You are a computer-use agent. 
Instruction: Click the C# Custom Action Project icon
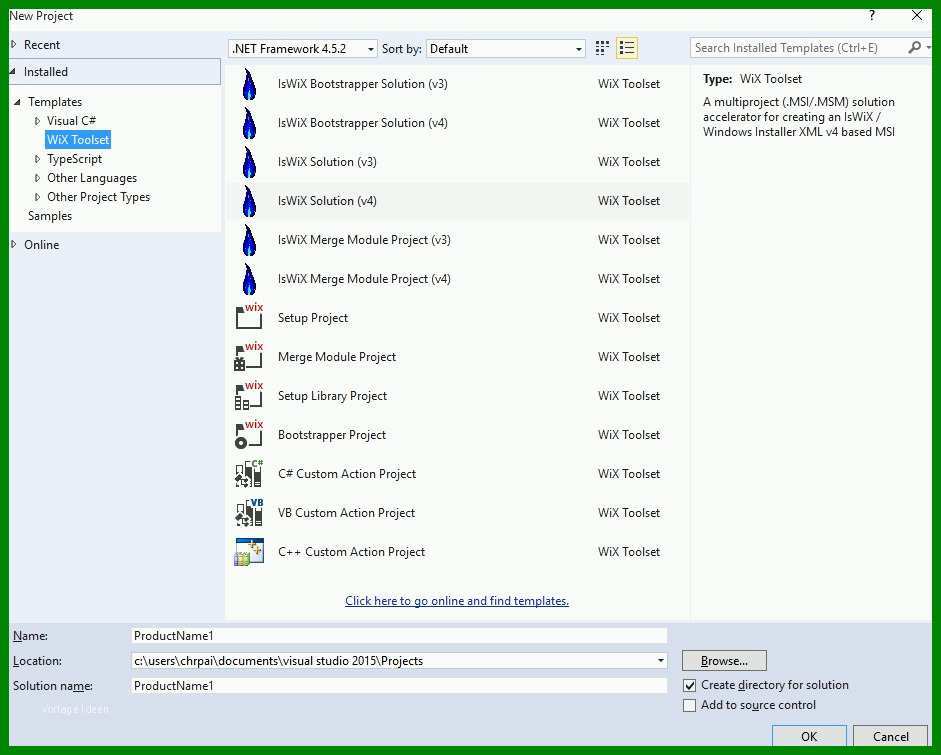[249, 473]
